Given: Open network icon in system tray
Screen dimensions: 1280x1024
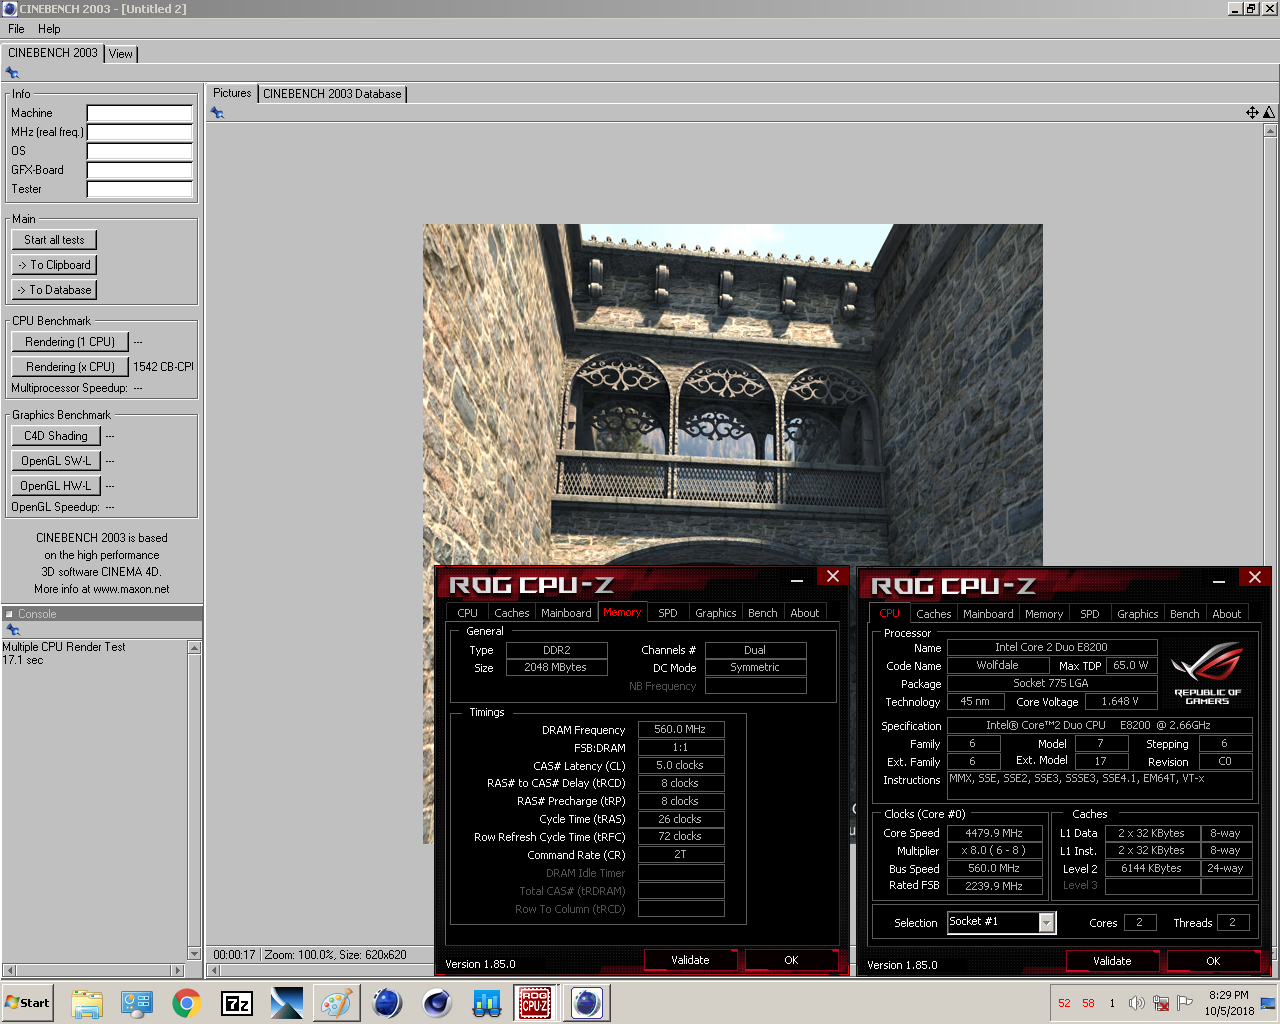Looking at the screenshot, I should (1161, 1003).
